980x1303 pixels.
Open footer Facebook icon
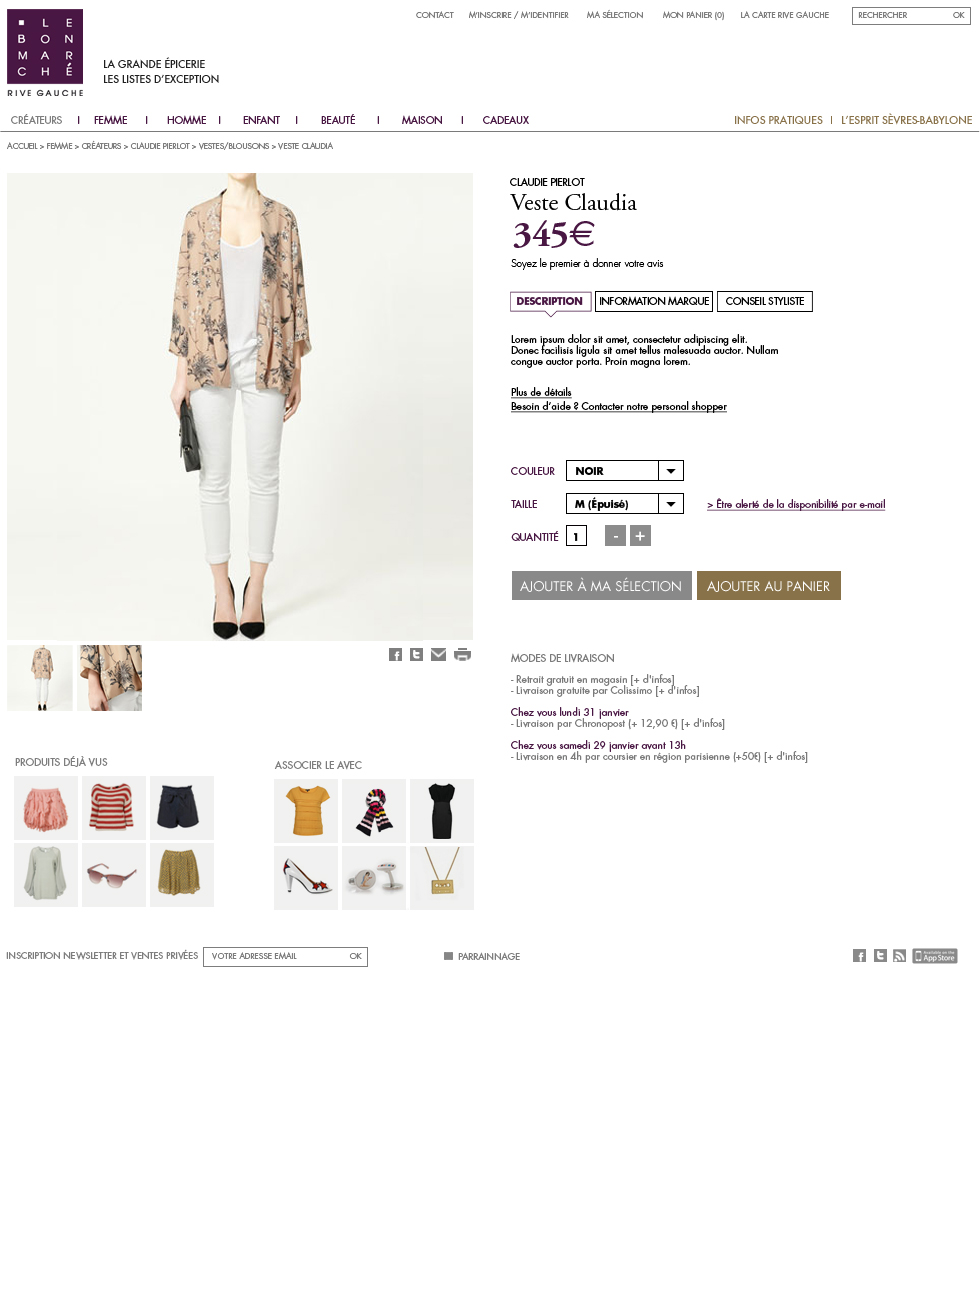pyautogui.click(x=859, y=956)
